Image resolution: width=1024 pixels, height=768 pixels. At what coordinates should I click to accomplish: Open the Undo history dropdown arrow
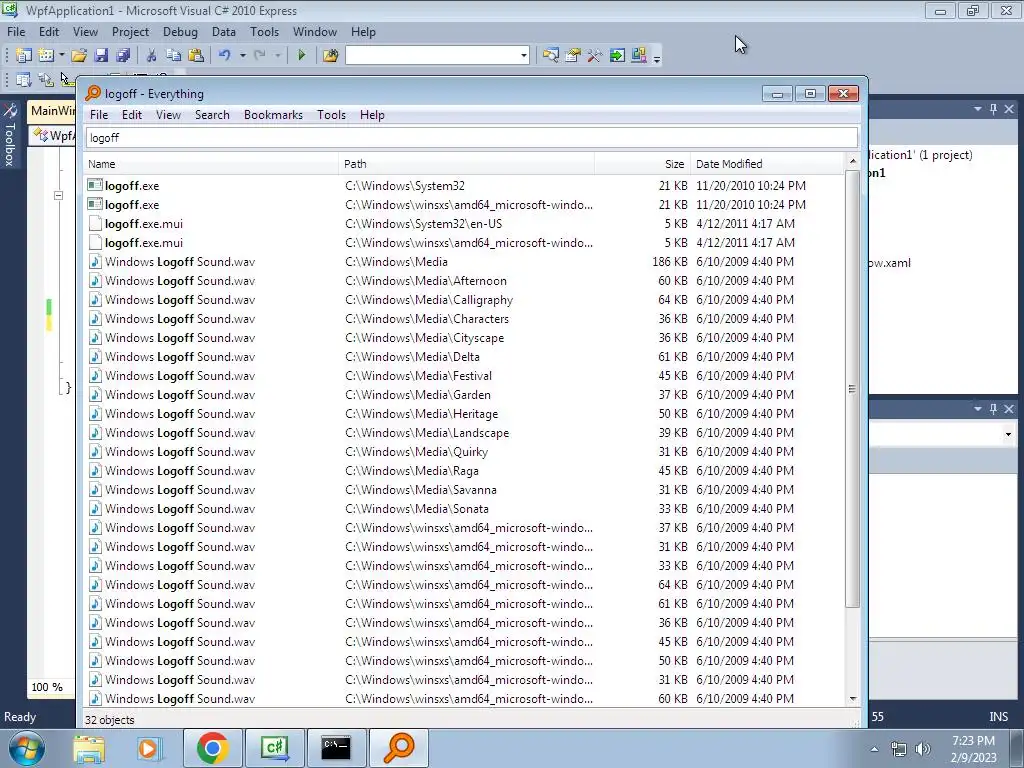[x=242, y=56]
